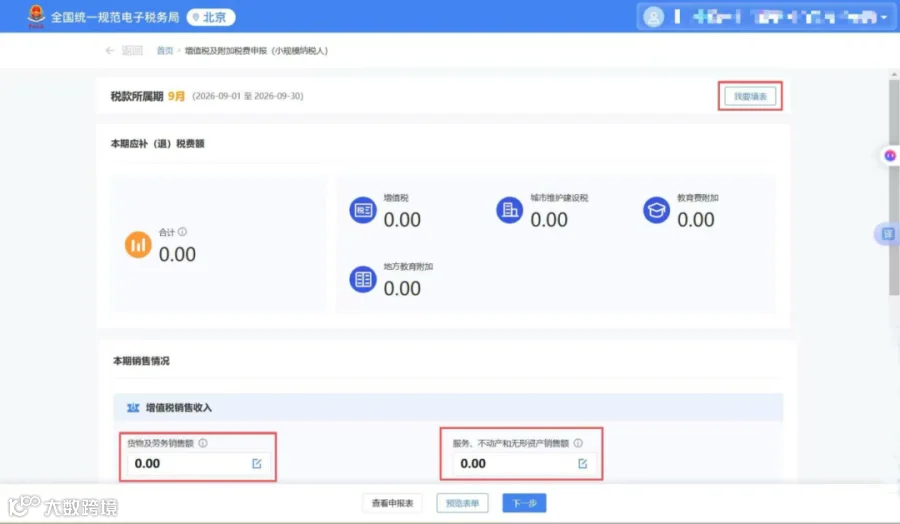
Task: Click the vertical page scrollbar
Action: pyautogui.click(x=894, y=187)
